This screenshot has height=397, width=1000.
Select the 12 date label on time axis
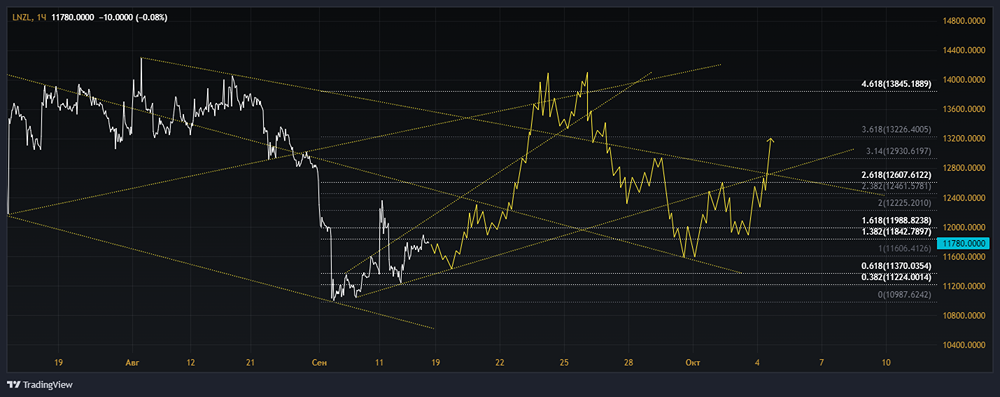[x=190, y=363]
